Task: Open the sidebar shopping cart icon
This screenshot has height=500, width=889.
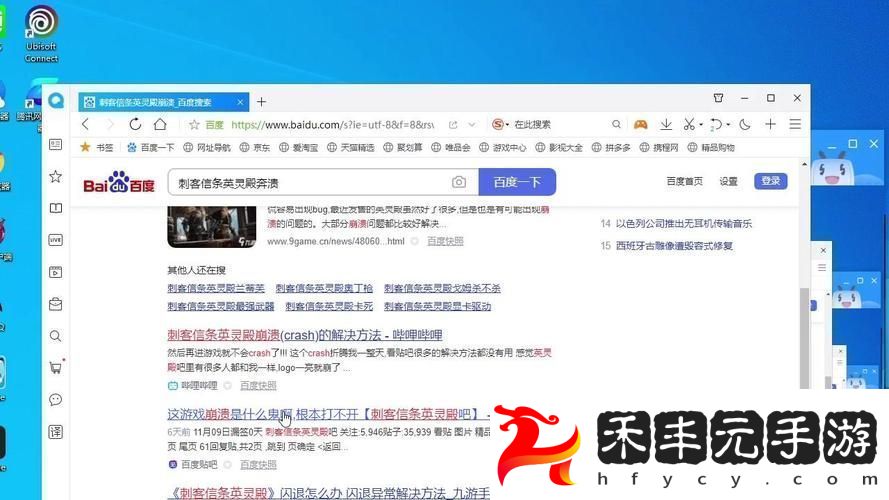Action: (56, 367)
